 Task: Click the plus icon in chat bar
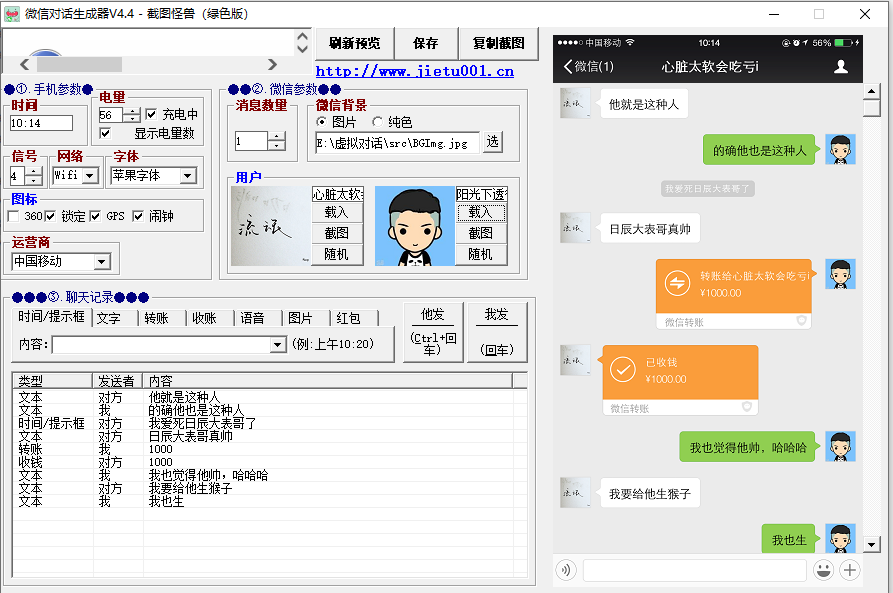(x=850, y=570)
